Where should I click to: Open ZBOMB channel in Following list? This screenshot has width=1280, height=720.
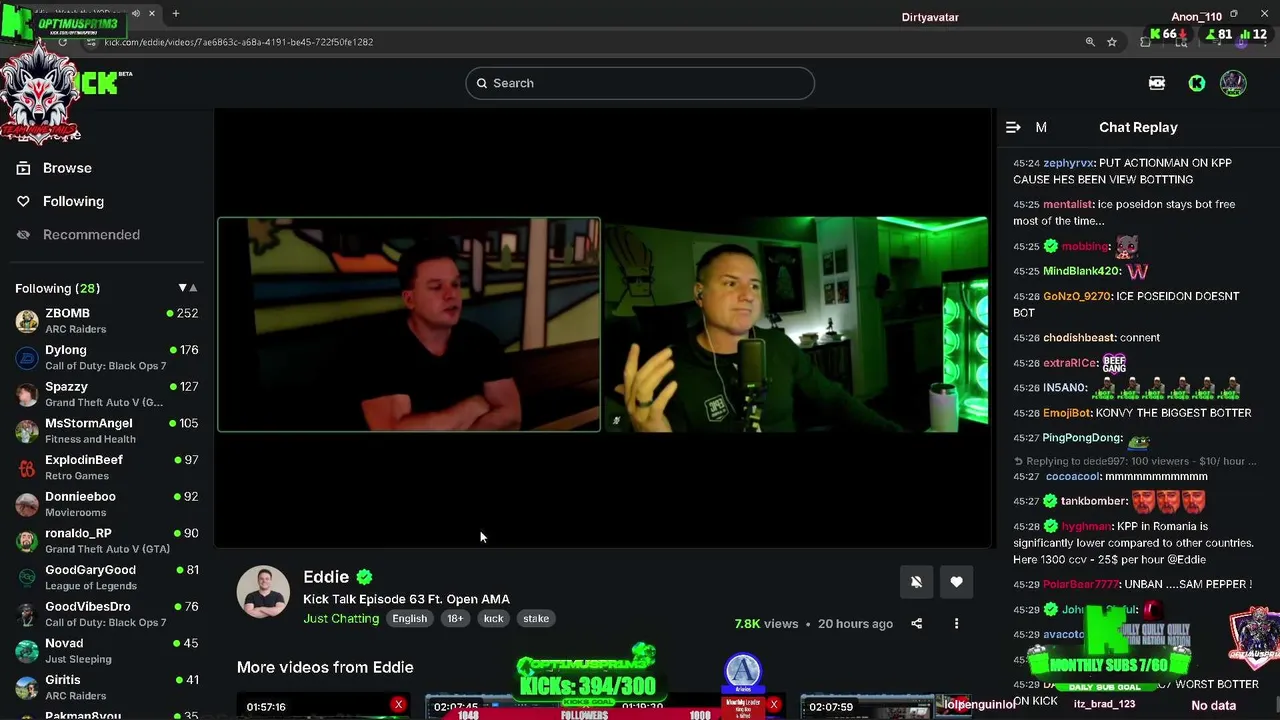pos(106,320)
